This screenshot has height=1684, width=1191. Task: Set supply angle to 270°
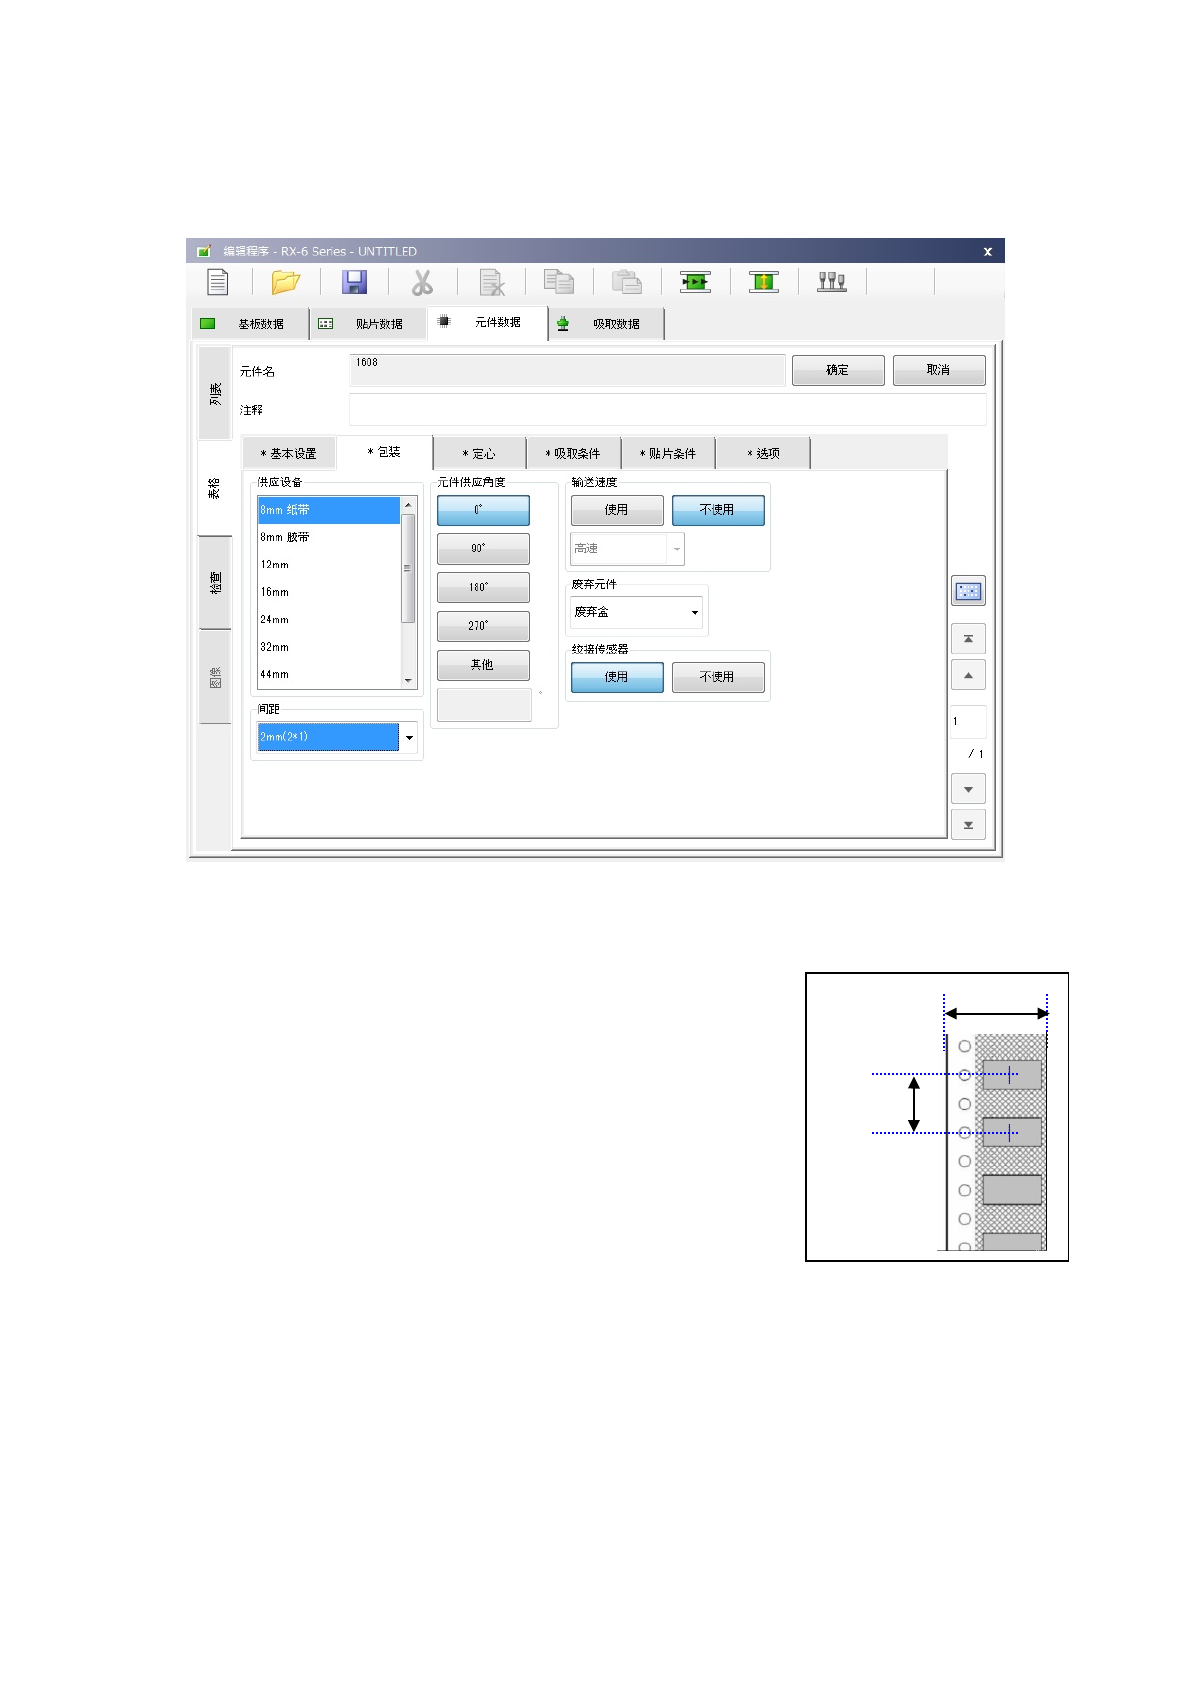(483, 626)
